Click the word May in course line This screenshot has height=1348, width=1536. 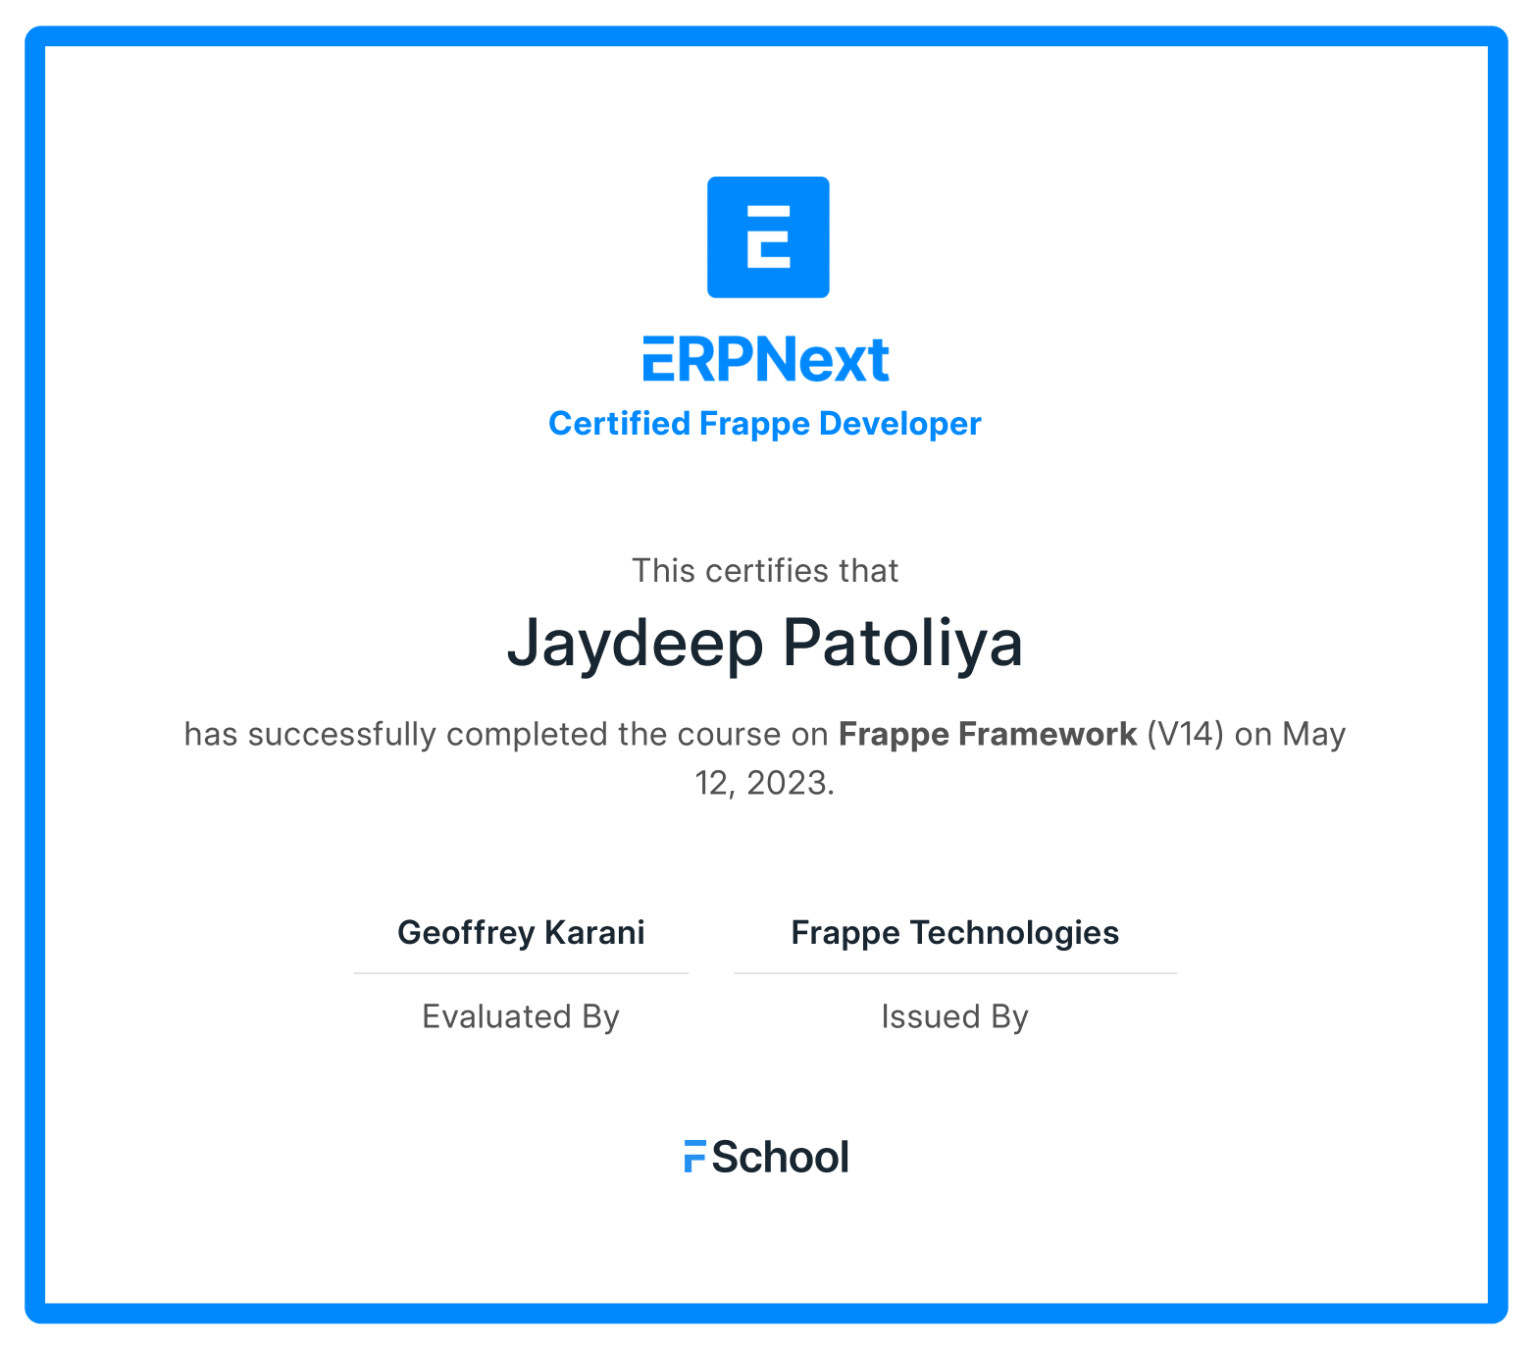(x=1314, y=734)
